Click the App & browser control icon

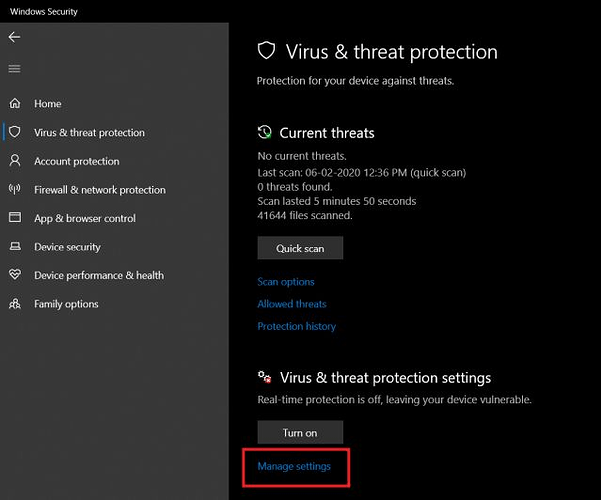pos(15,218)
